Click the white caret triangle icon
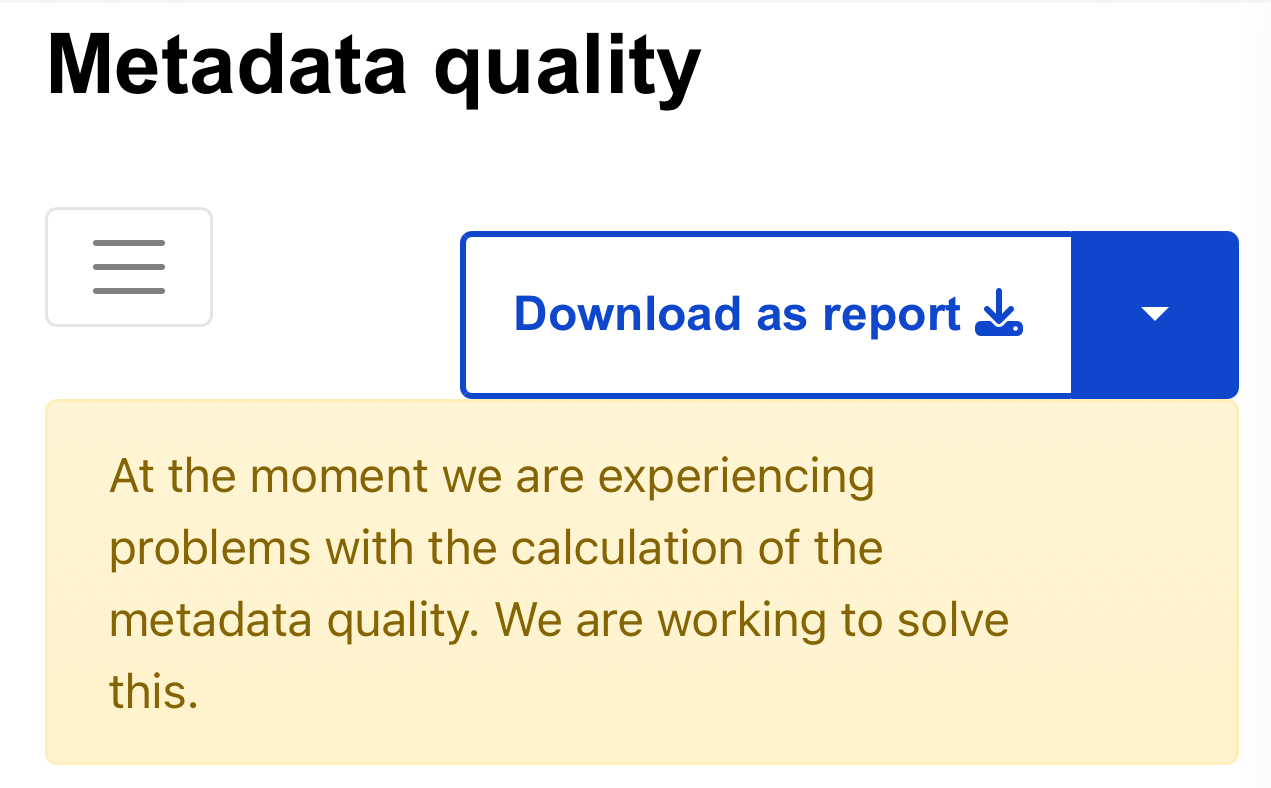 (x=1155, y=314)
